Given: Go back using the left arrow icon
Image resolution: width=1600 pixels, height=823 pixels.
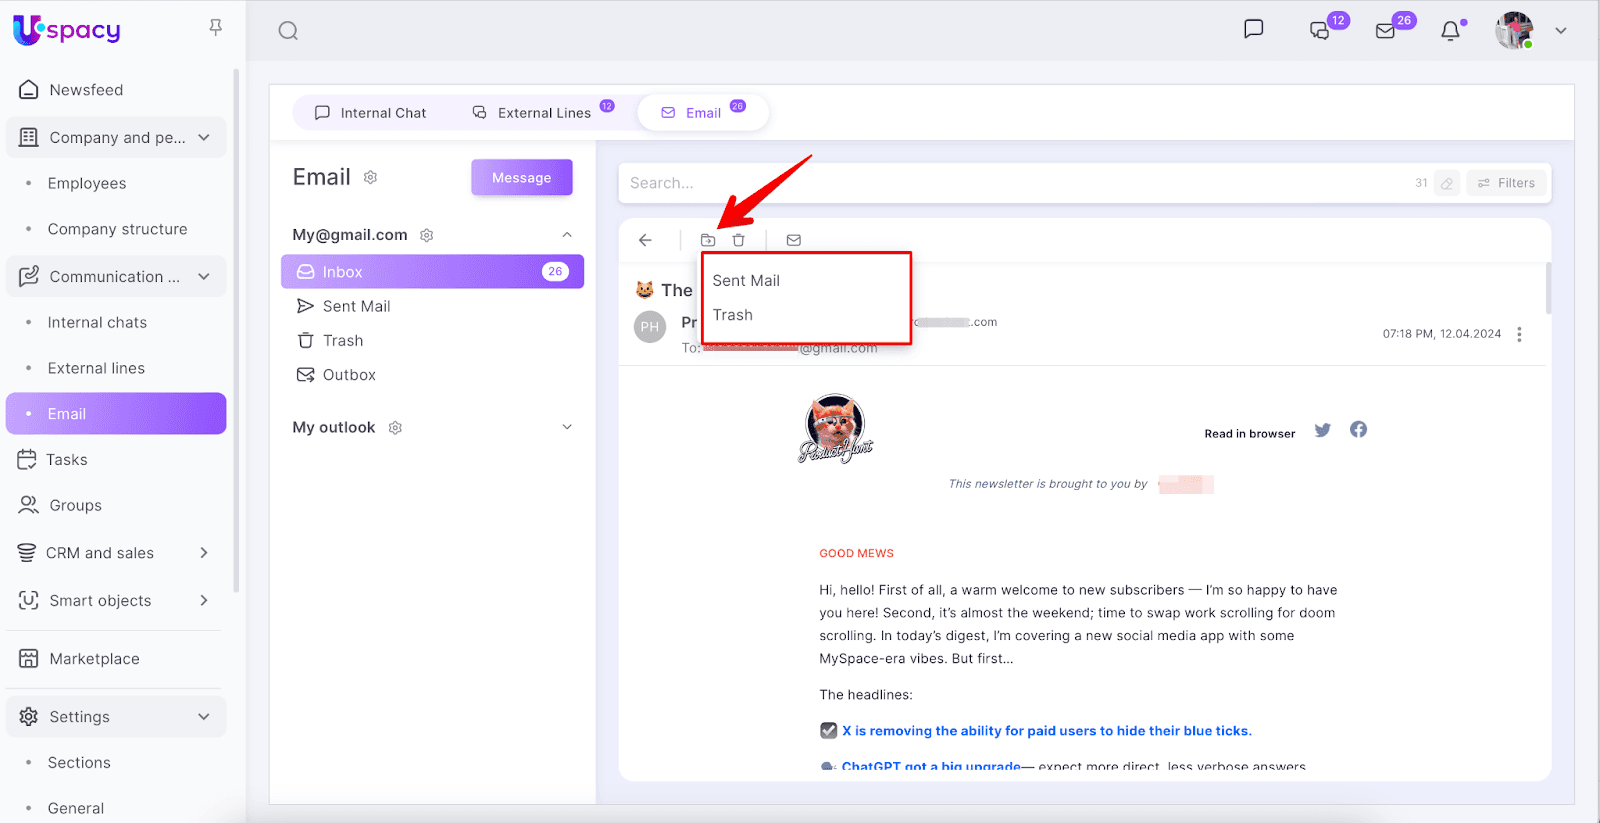Looking at the screenshot, I should (645, 240).
